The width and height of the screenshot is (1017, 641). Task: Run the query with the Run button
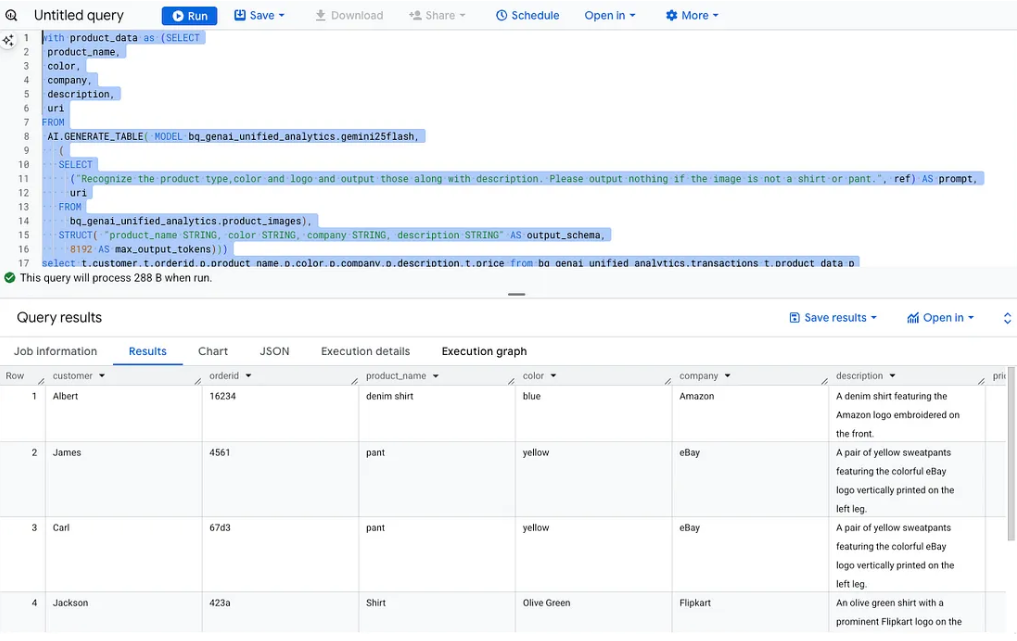[x=189, y=16]
